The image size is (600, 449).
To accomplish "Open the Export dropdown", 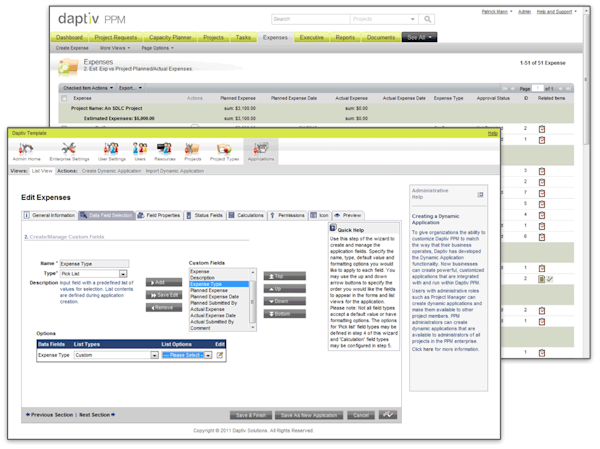I will pos(130,88).
